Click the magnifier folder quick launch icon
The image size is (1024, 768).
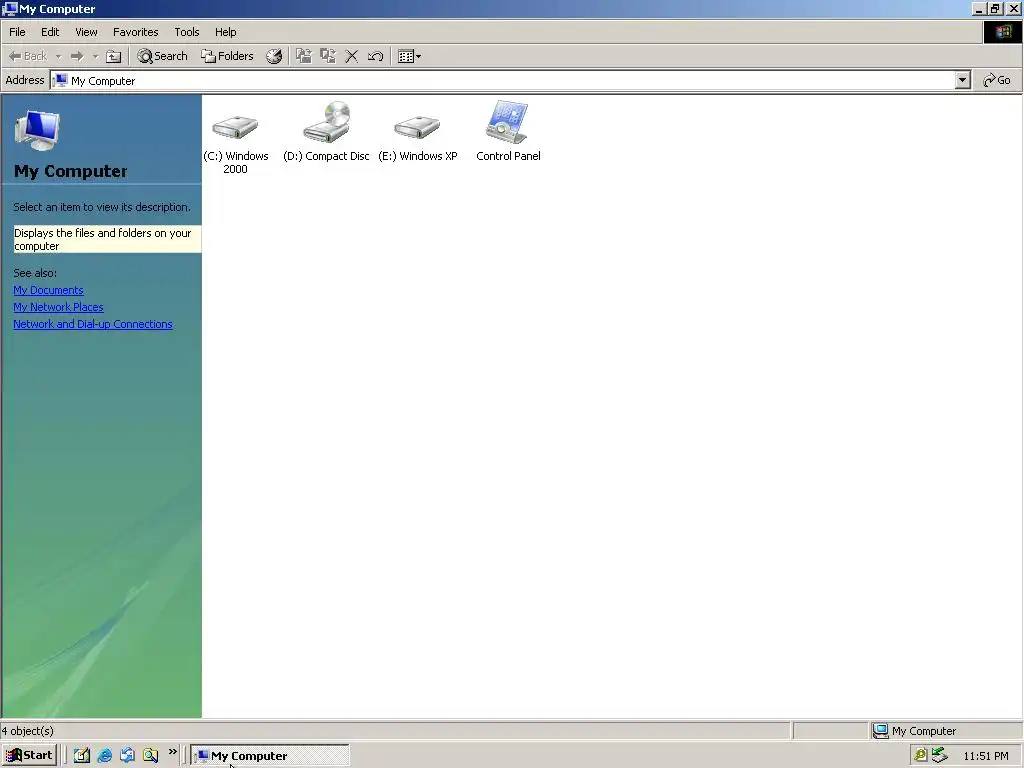click(151, 756)
